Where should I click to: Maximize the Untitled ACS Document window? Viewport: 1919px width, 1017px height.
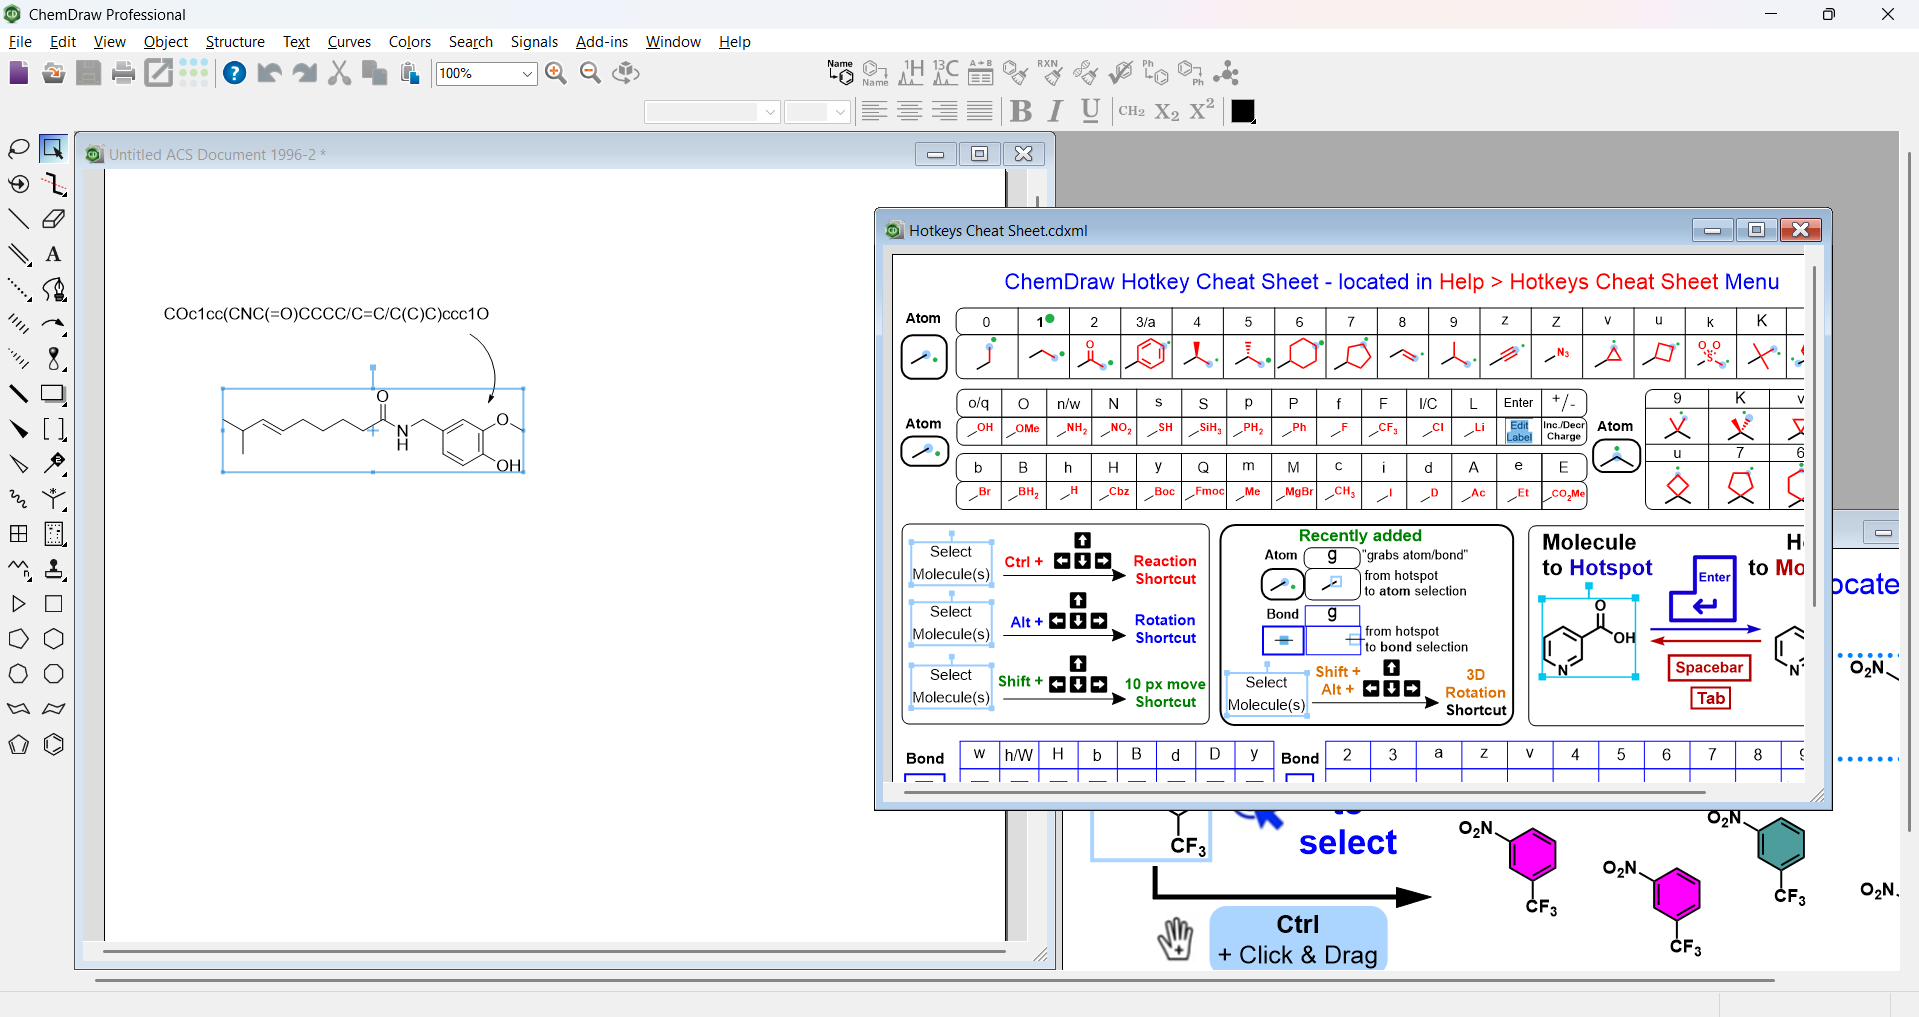pyautogui.click(x=979, y=154)
